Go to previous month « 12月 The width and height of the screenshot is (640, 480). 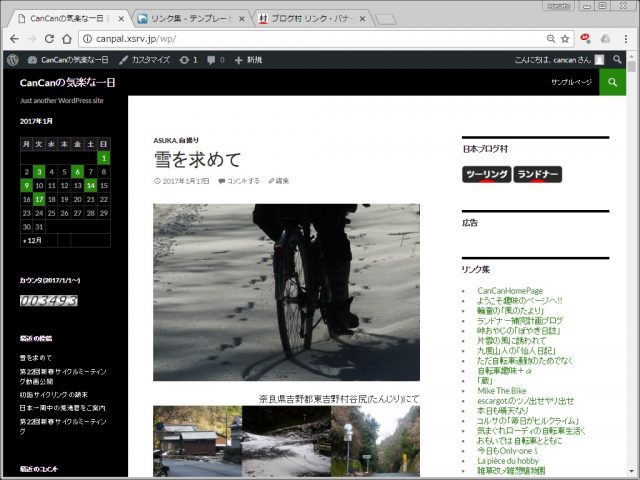pyautogui.click(x=32, y=240)
